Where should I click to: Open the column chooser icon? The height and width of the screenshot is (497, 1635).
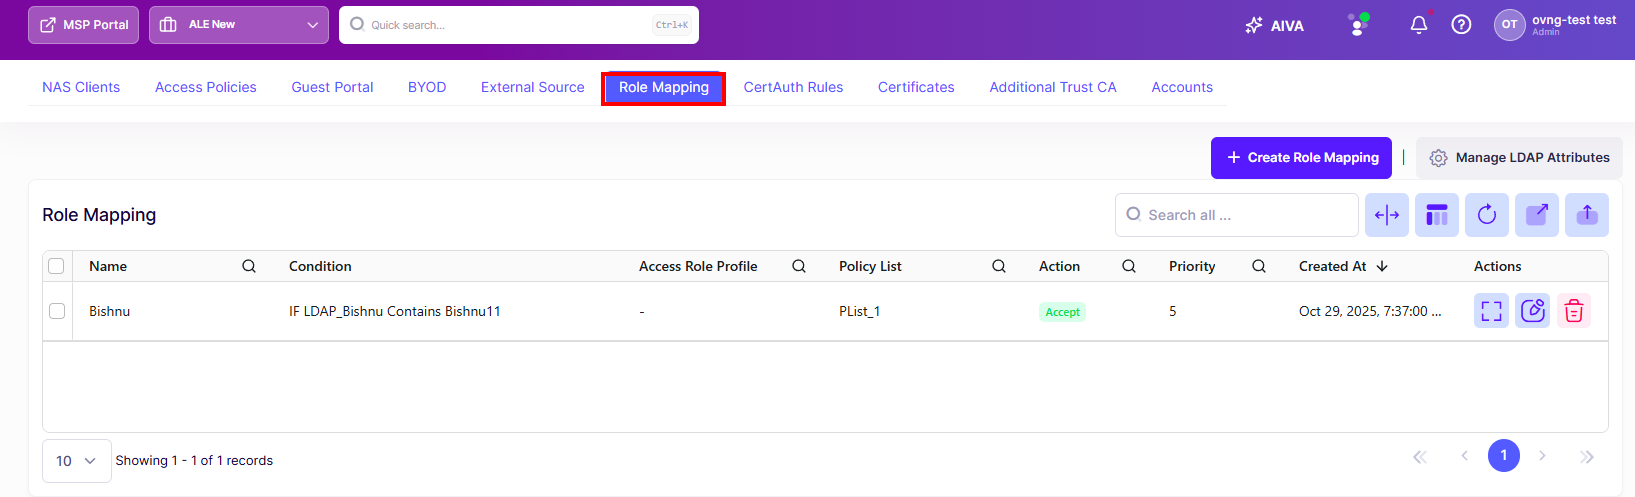coord(1437,215)
